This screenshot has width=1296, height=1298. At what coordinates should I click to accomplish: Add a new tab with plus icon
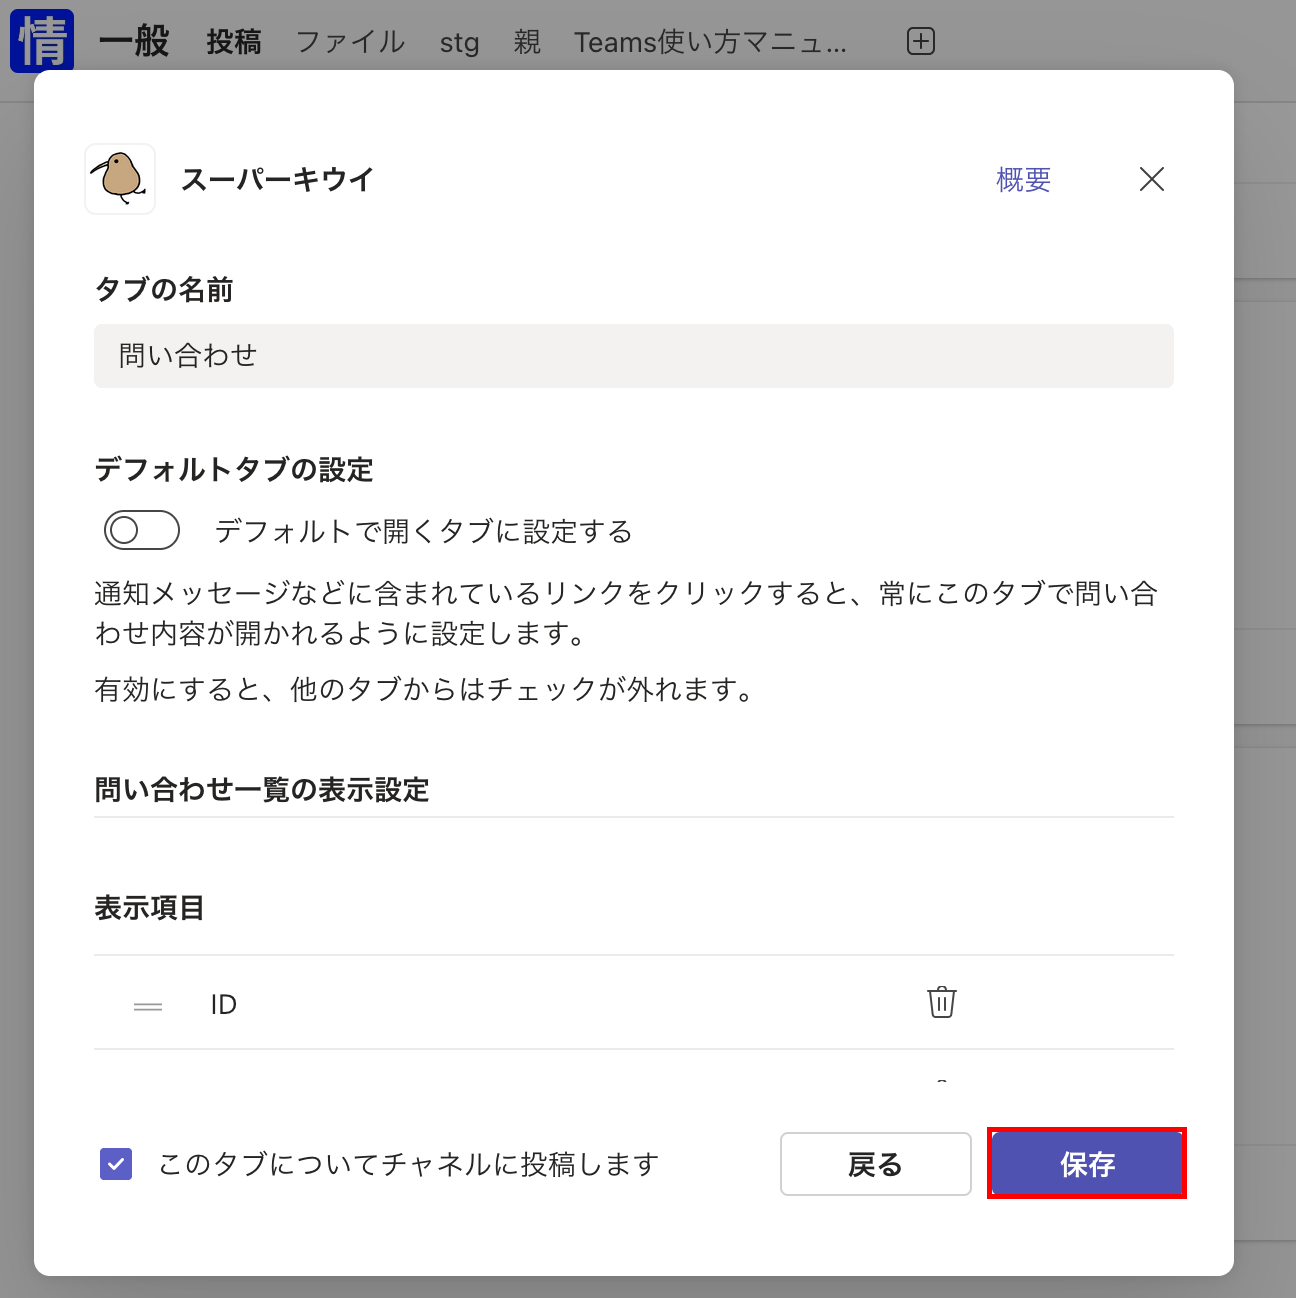click(920, 41)
